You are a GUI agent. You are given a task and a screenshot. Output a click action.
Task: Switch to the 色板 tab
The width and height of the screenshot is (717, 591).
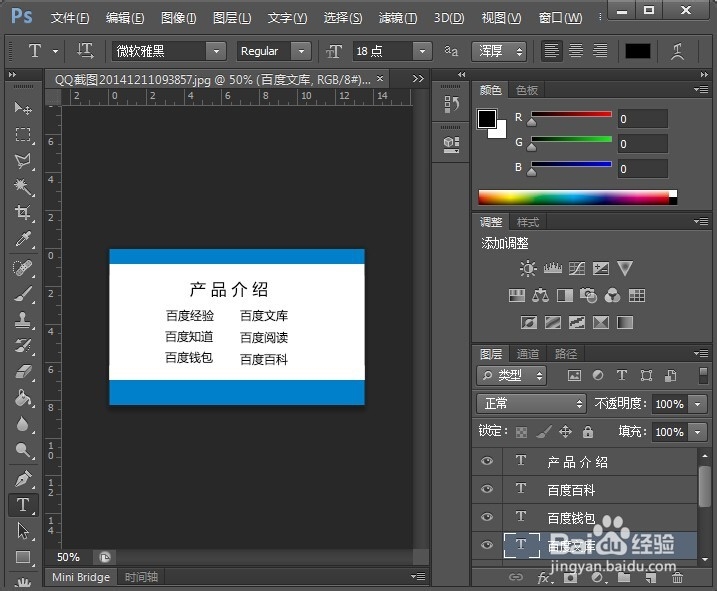point(527,90)
